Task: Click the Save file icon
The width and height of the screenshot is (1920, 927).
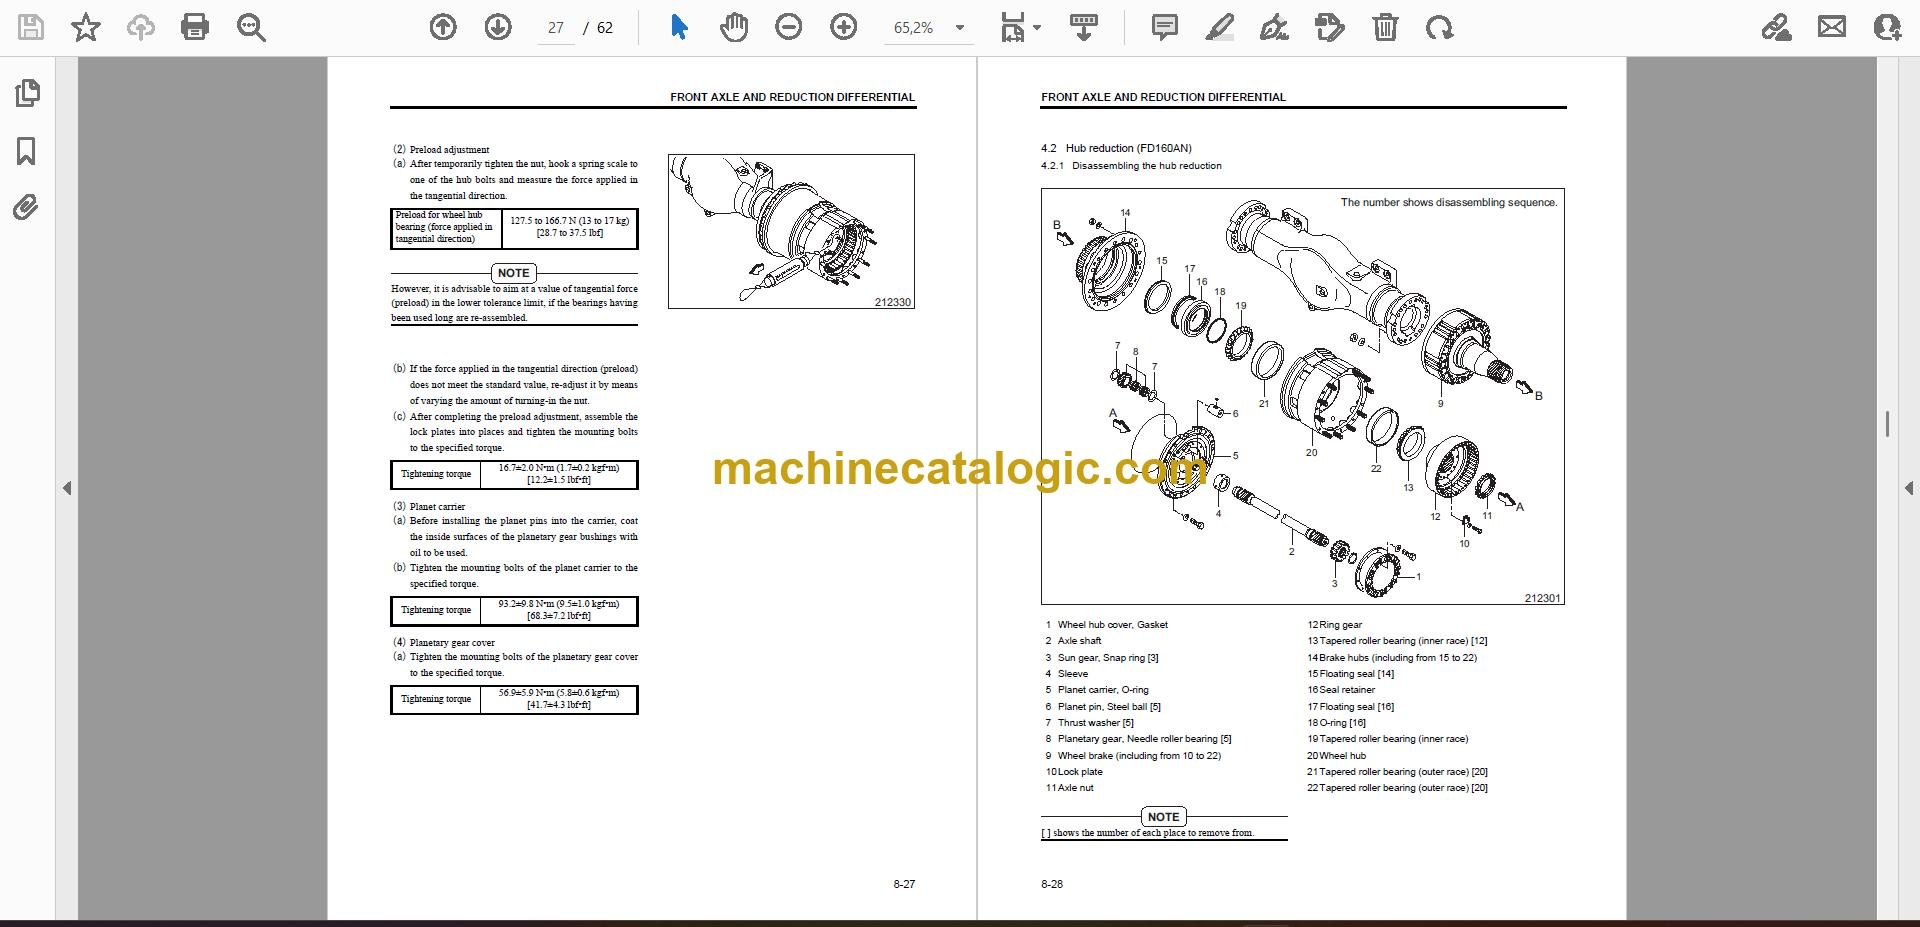Action: pos(31,27)
